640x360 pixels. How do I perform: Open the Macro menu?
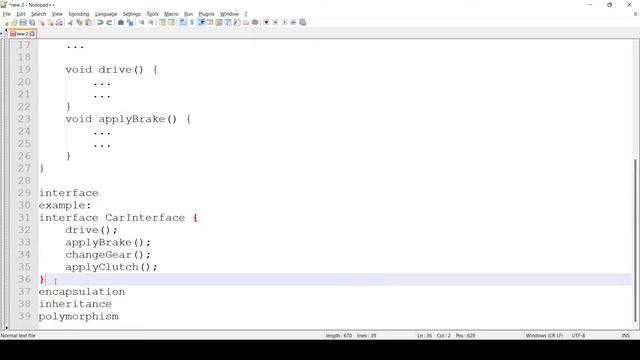click(171, 14)
